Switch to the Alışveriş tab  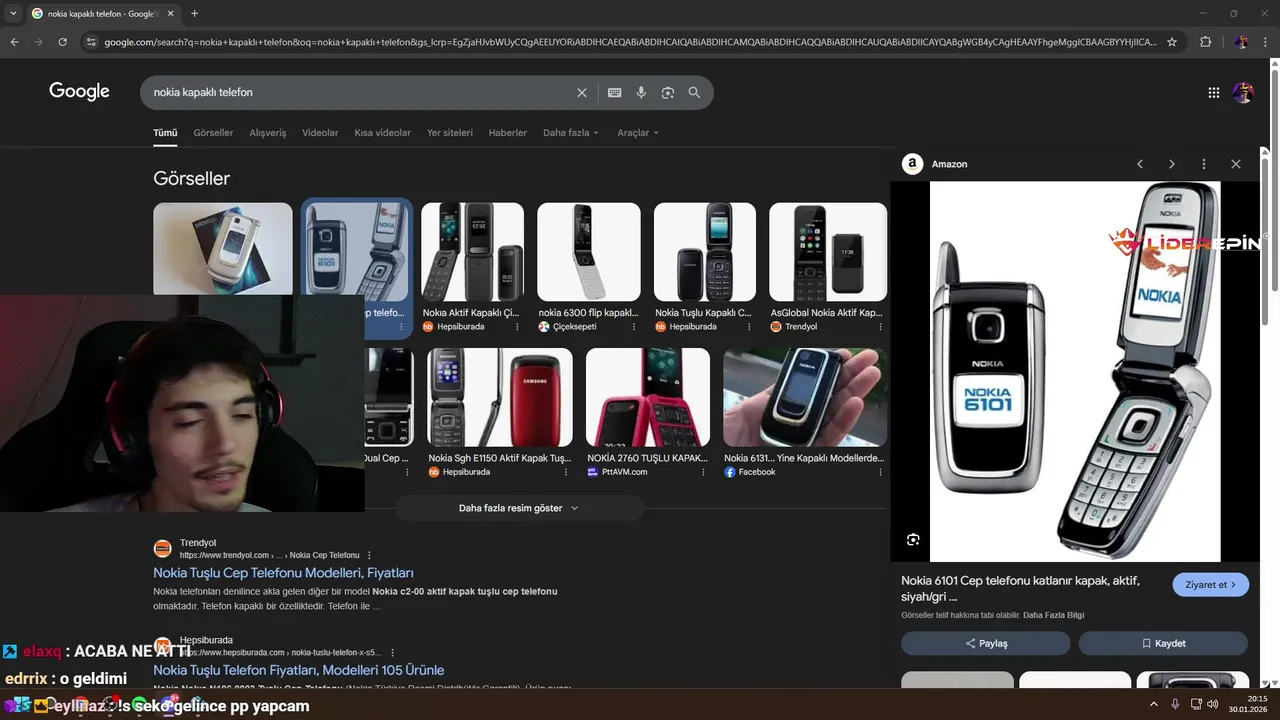pyautogui.click(x=267, y=133)
